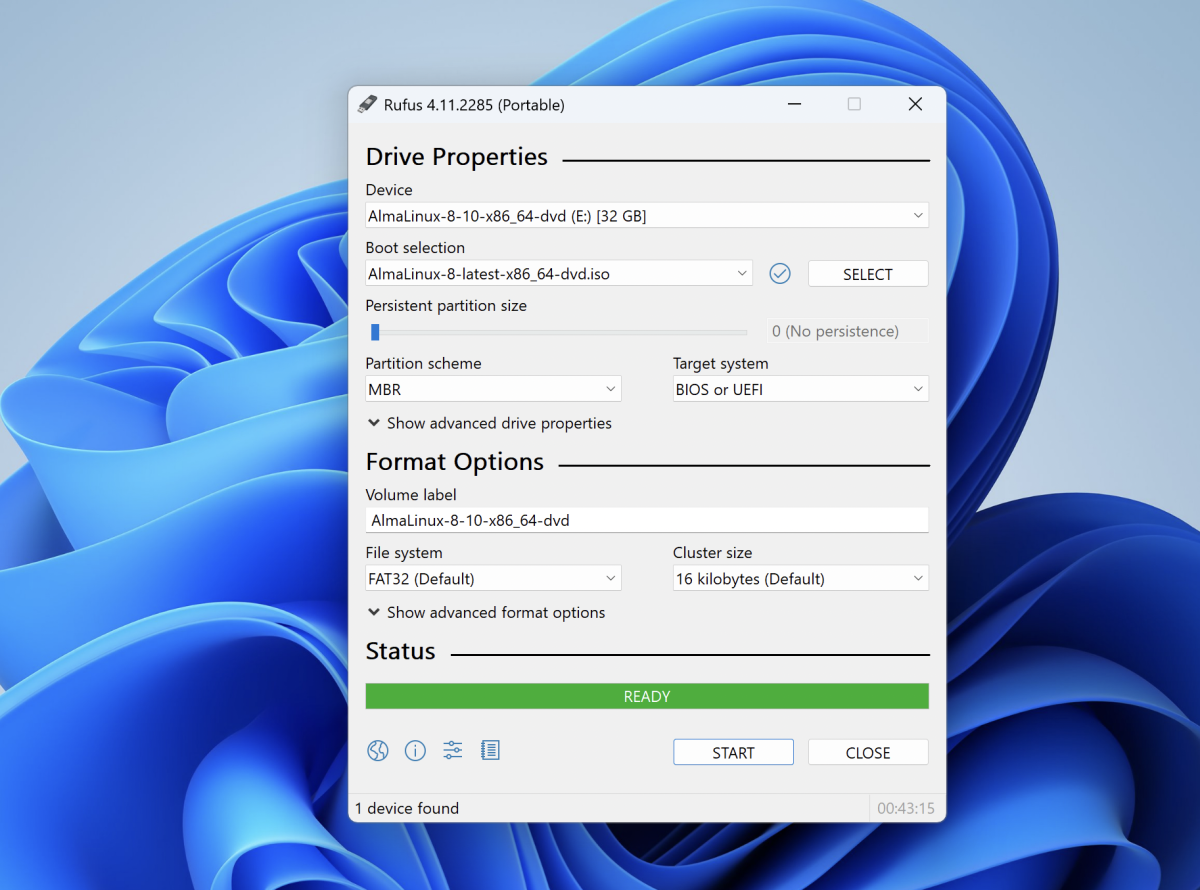Click the About info icon
This screenshot has height=890, width=1200.
tap(415, 751)
